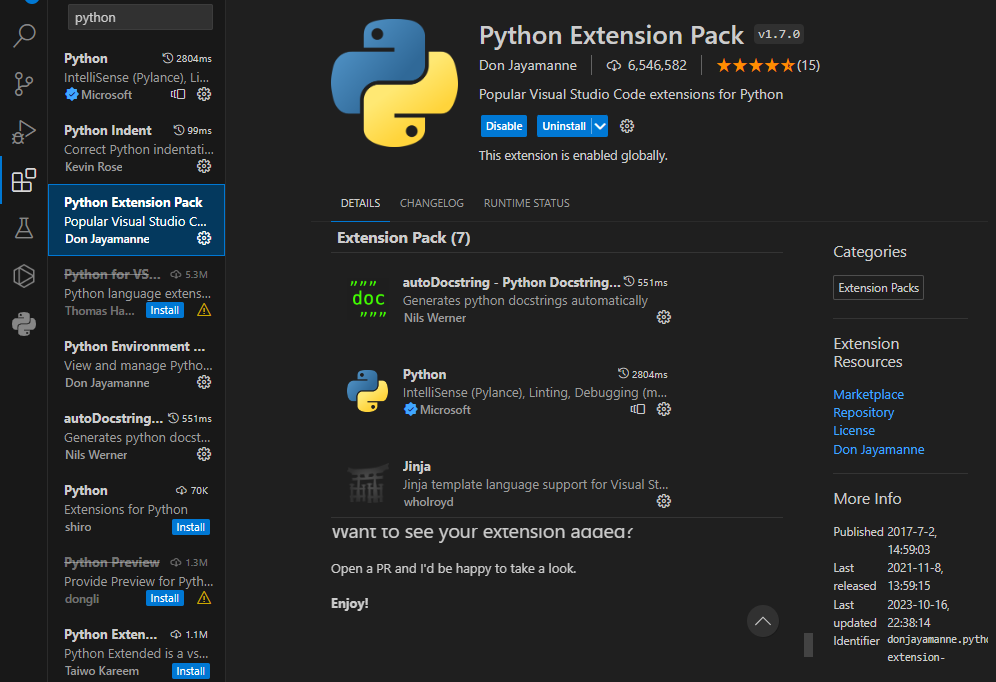Switch to the CHANGELOG tab
Image resolution: width=996 pixels, height=682 pixels.
tap(431, 202)
